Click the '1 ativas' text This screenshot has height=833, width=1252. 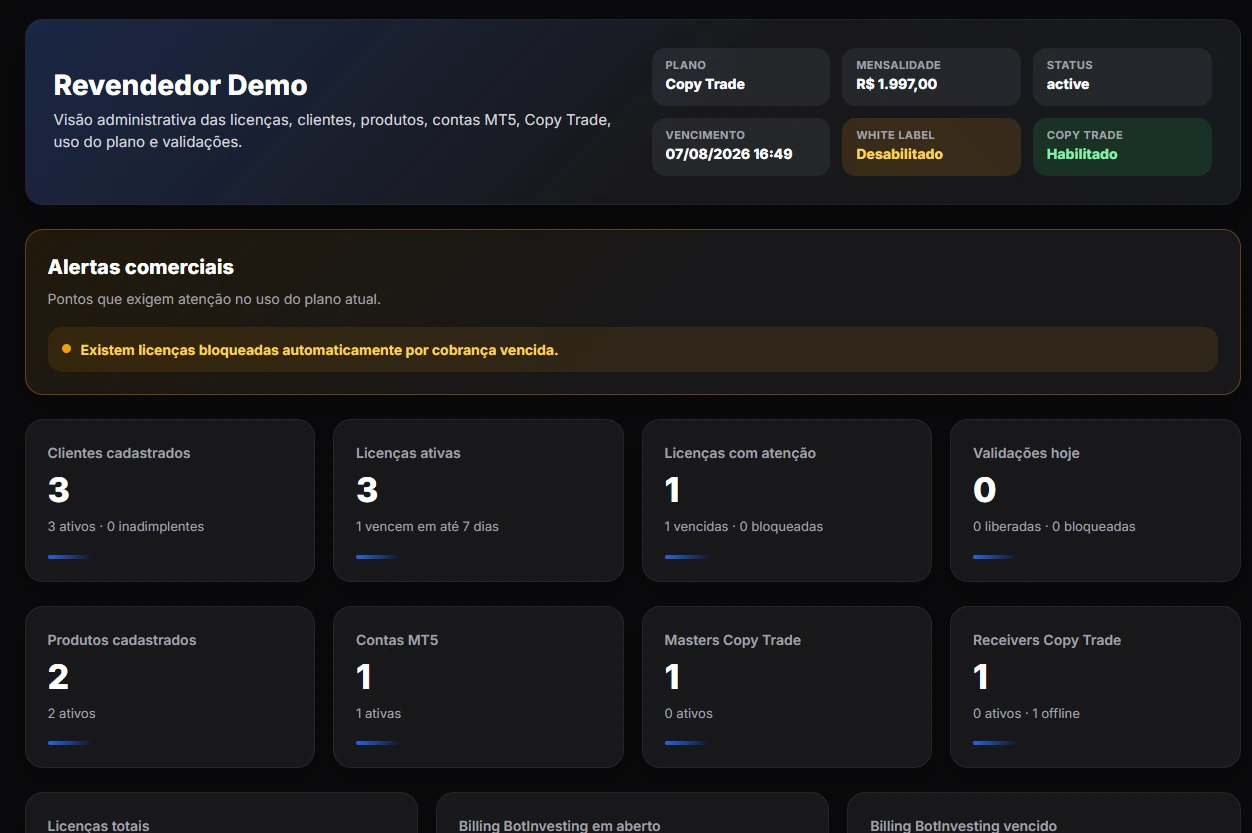point(378,713)
